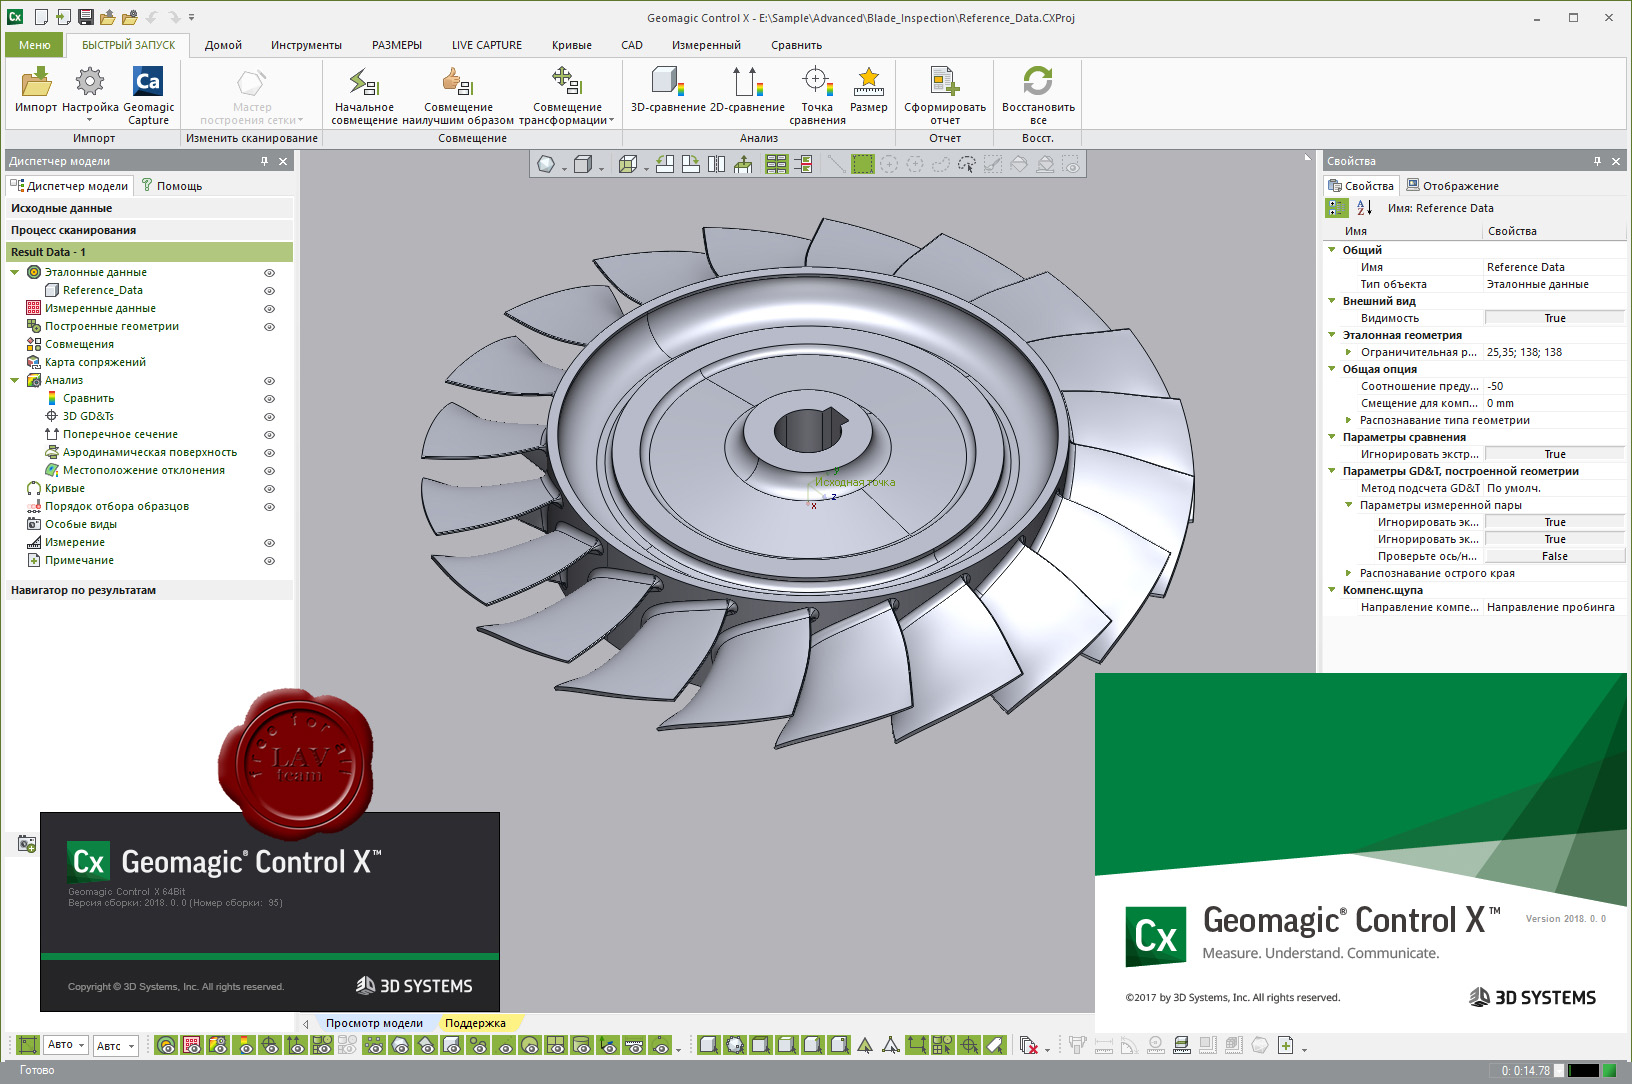Click Исходные данные section header
Screen dimensions: 1632x1084
[x=150, y=208]
